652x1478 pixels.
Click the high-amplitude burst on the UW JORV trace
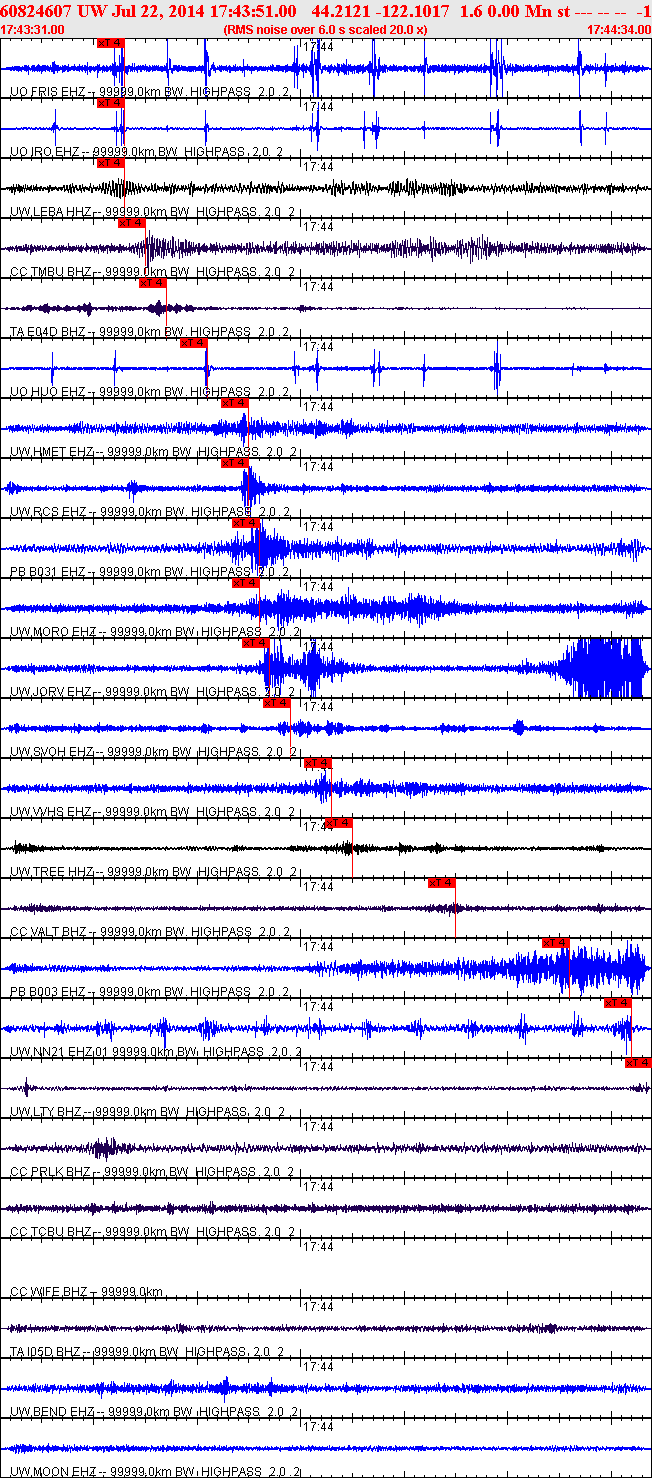coord(604,668)
